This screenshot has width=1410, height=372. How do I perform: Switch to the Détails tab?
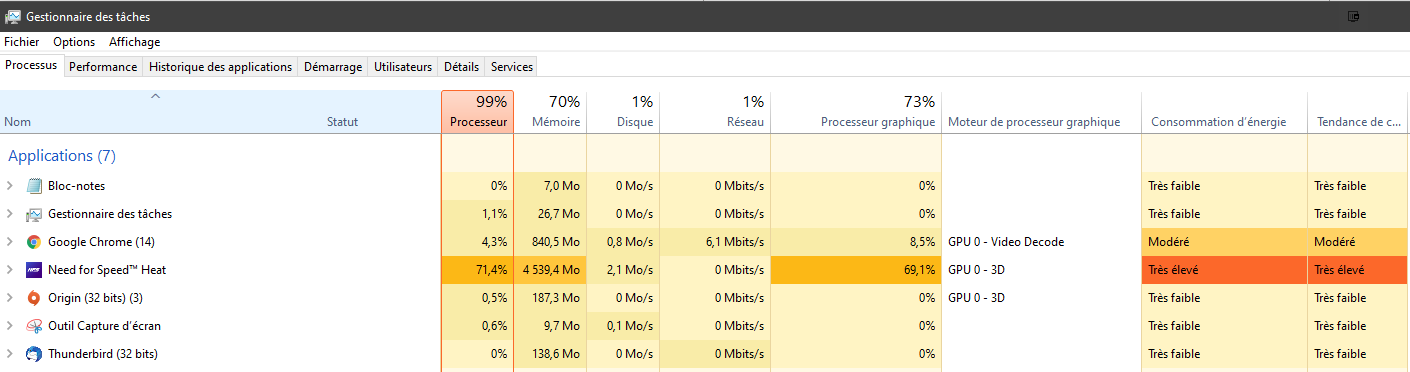[x=462, y=67]
